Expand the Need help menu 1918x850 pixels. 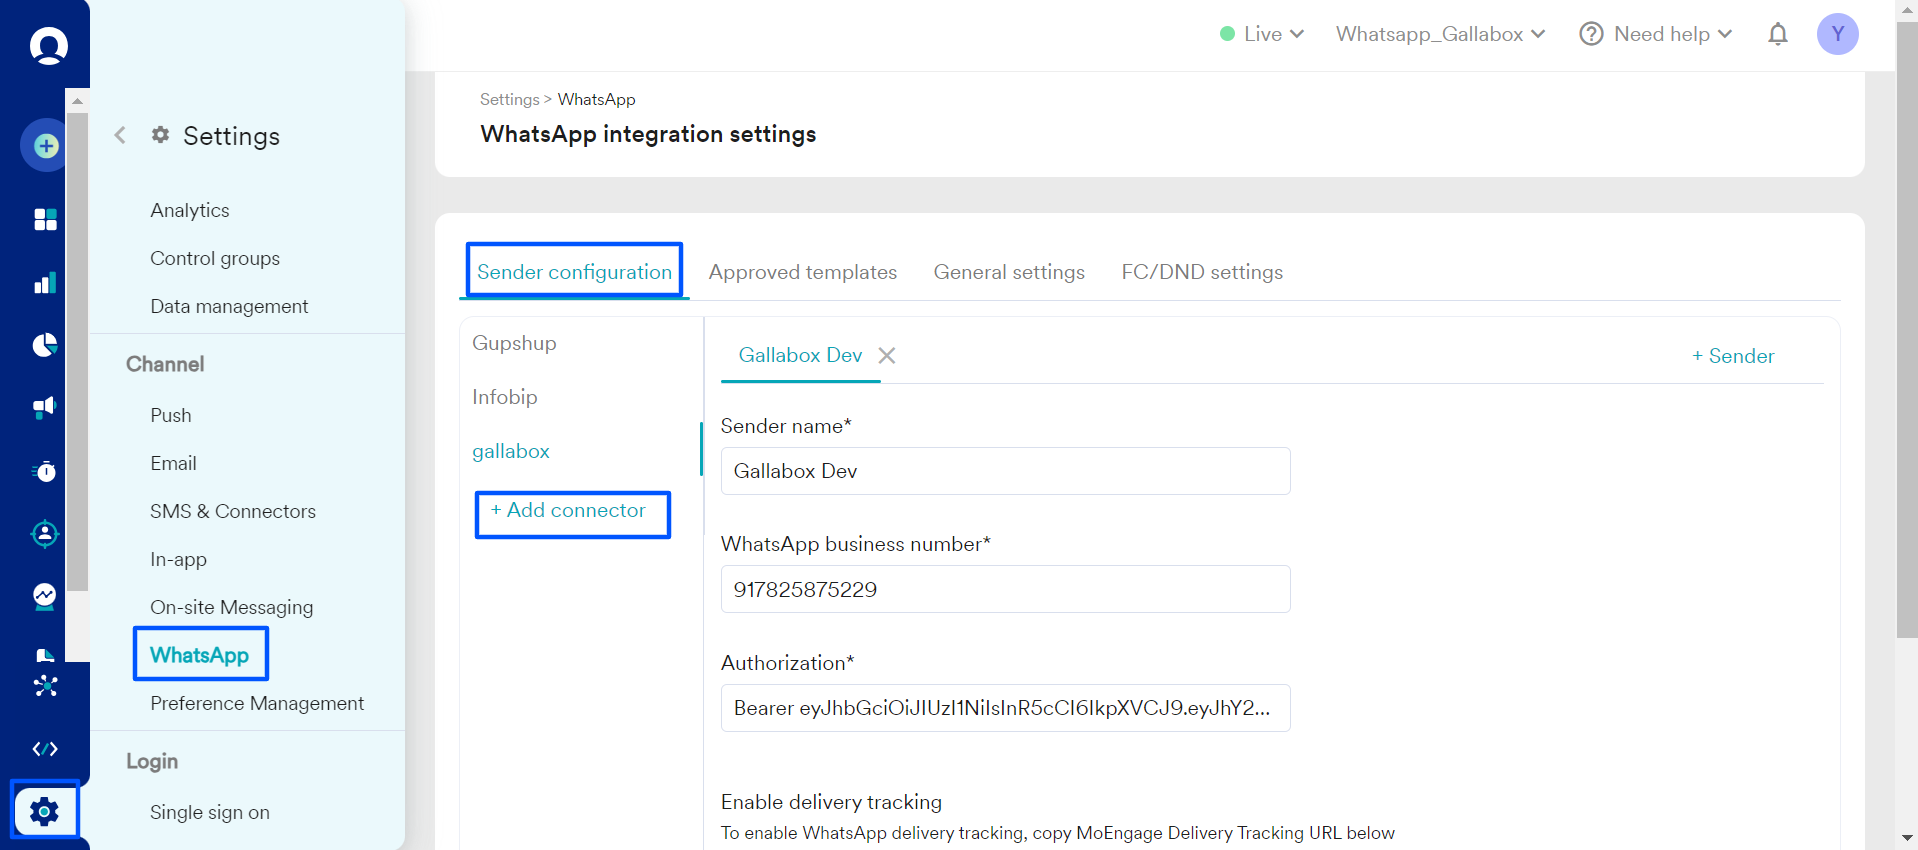[x=1656, y=35]
